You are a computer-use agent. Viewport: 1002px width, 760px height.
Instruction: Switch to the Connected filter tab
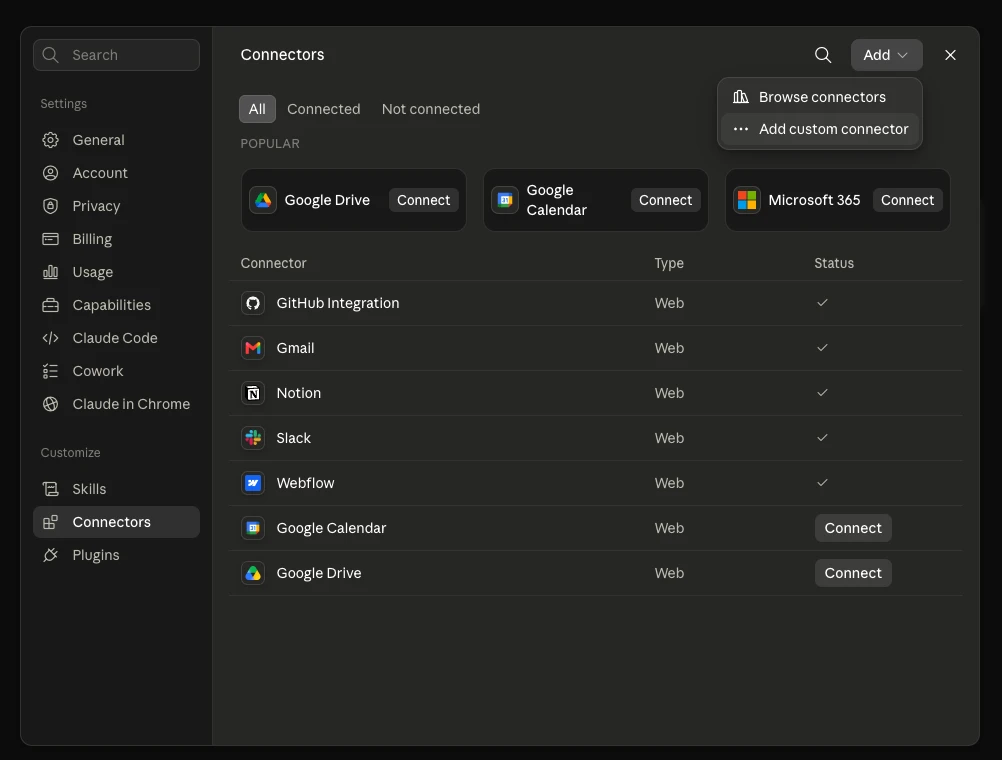click(323, 109)
